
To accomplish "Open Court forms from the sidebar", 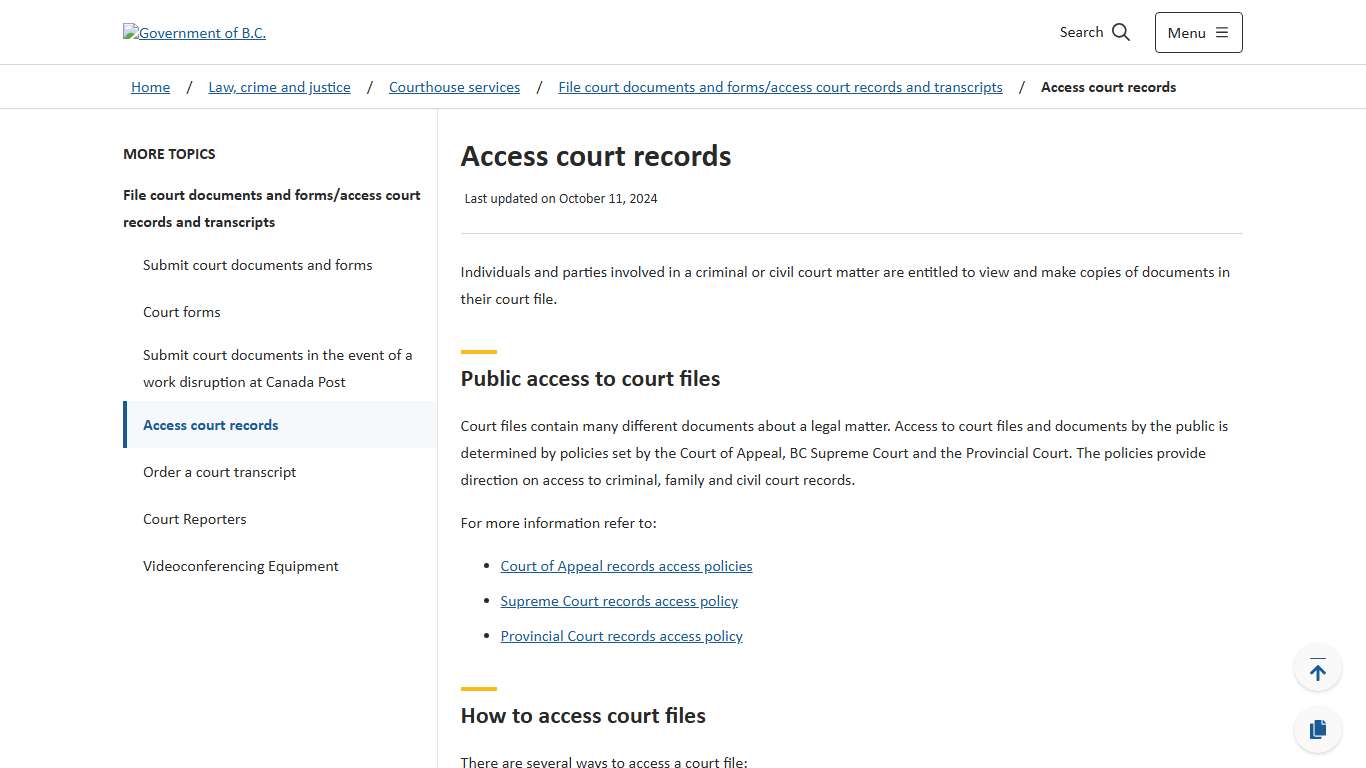I will point(181,311).
